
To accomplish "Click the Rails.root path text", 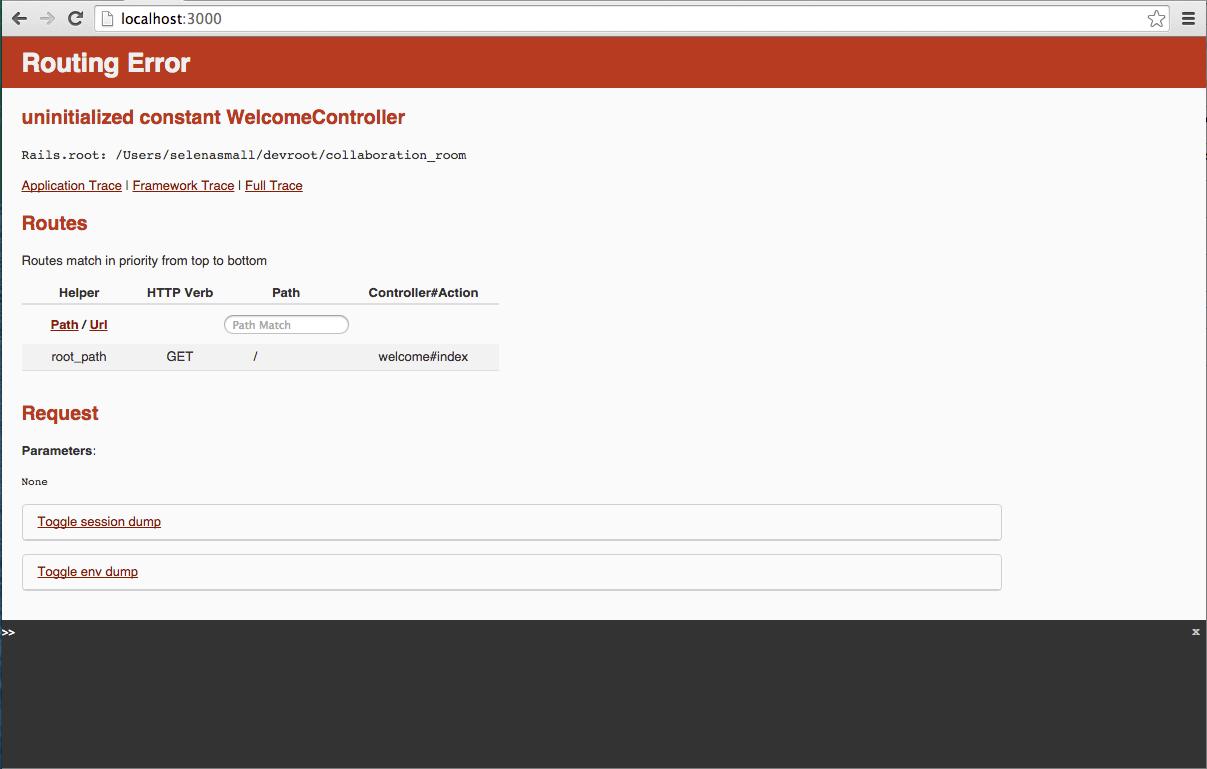I will 244,155.
